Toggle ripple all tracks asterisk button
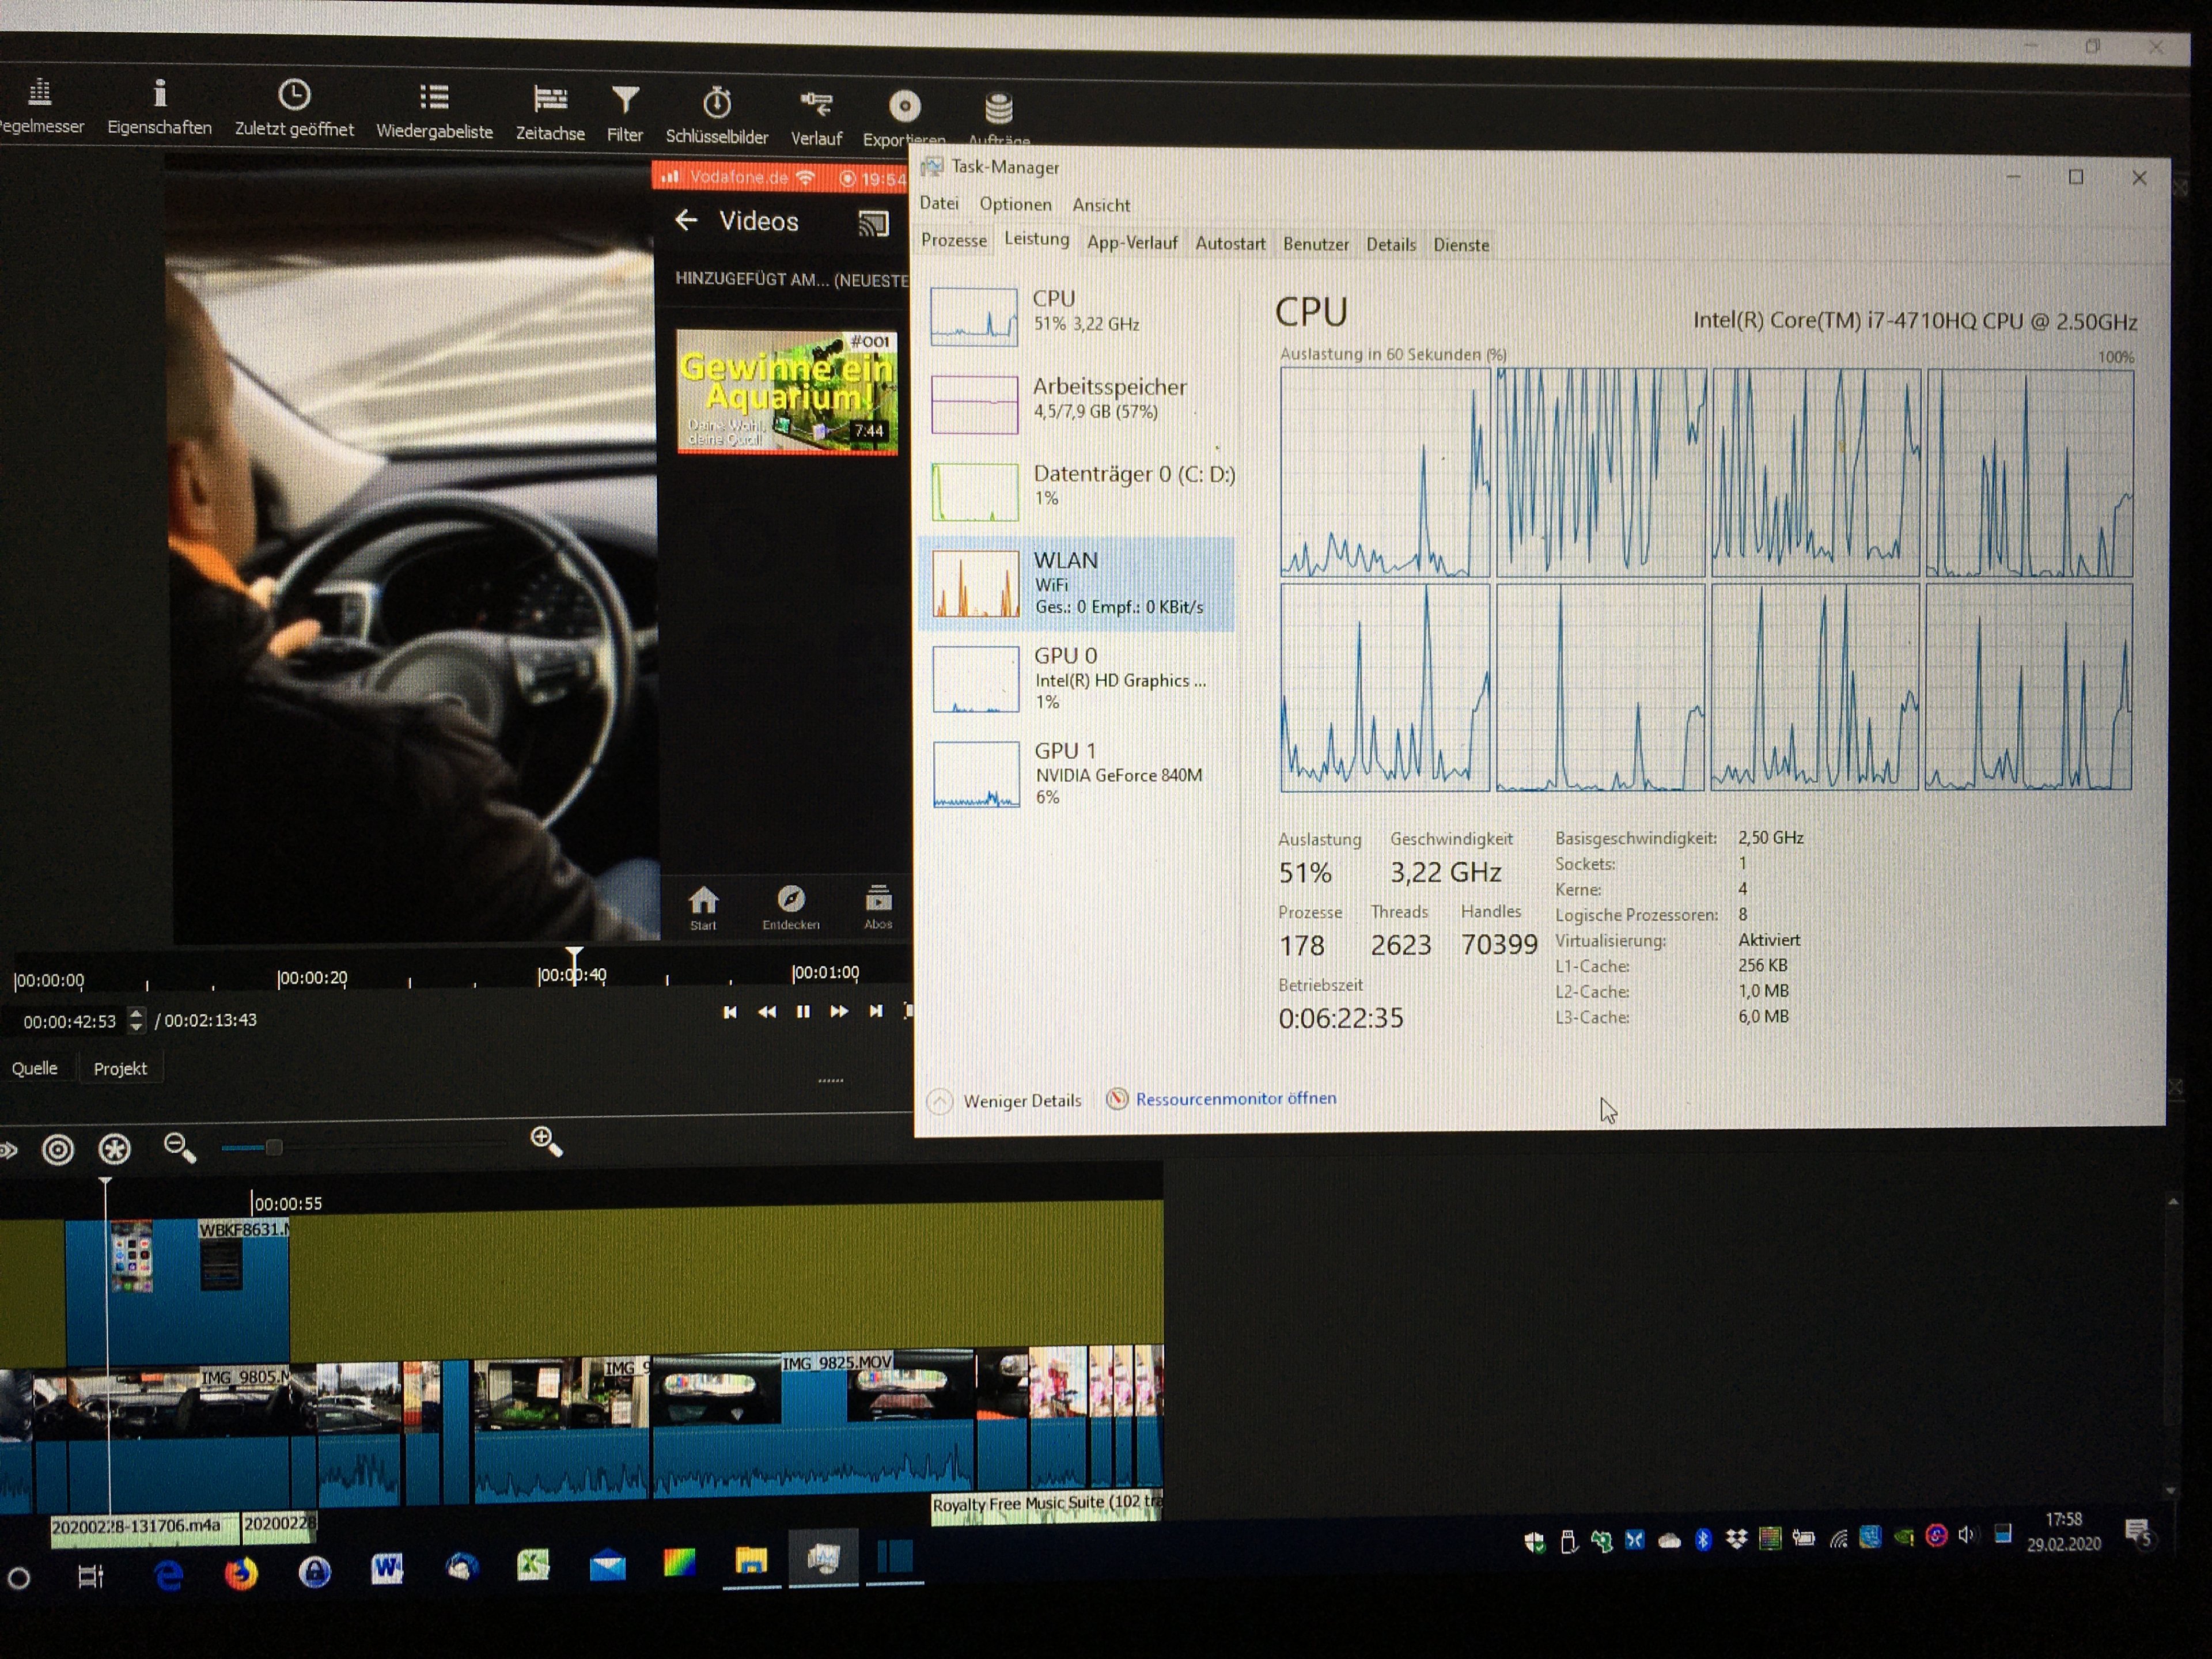Viewport: 2212px width, 1659px height. click(115, 1149)
